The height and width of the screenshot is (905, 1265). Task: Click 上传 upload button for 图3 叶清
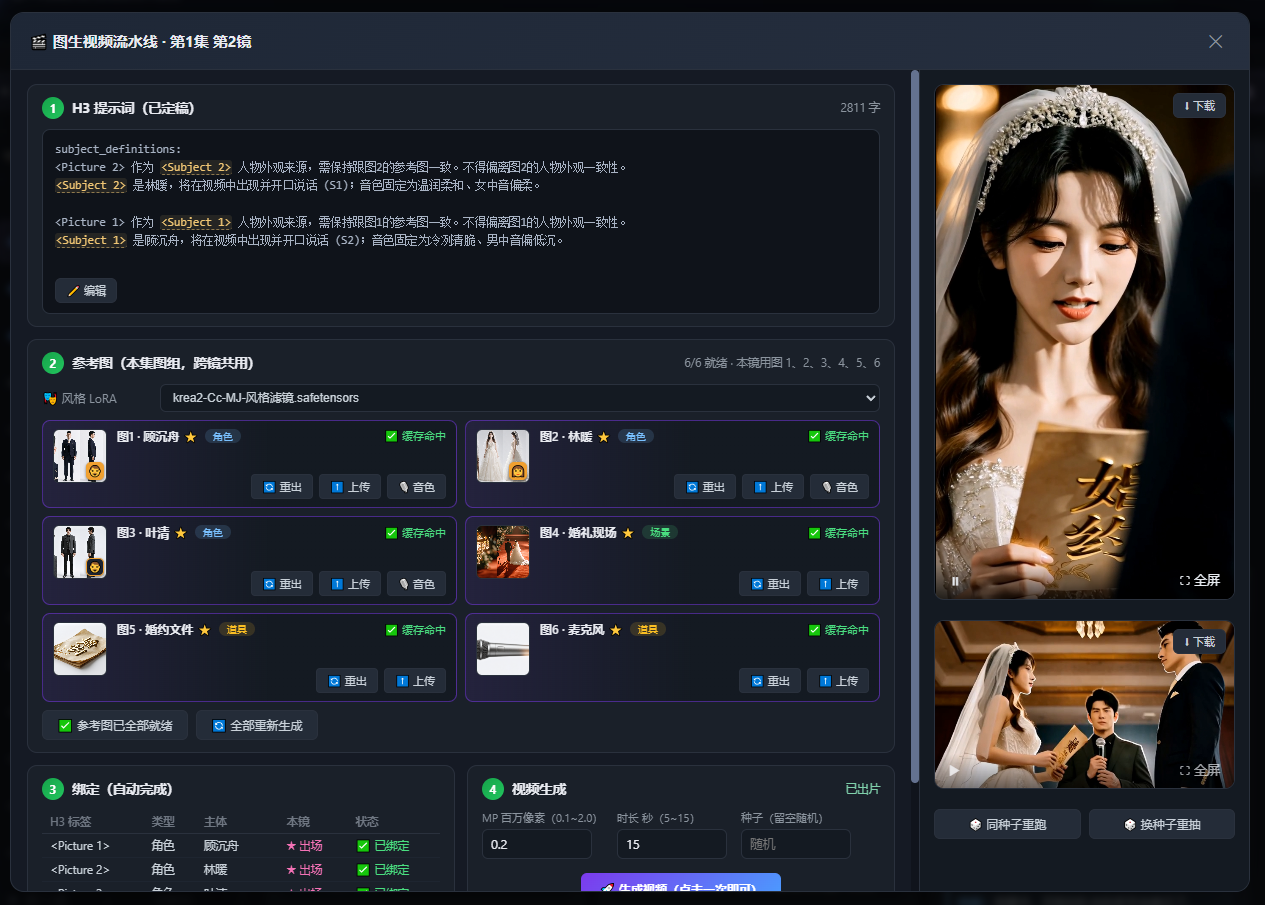(350, 584)
